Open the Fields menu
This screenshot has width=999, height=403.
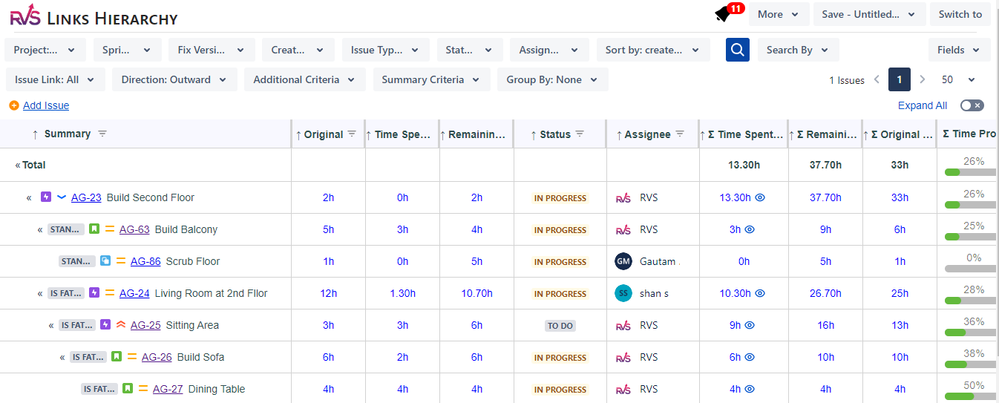coord(959,49)
